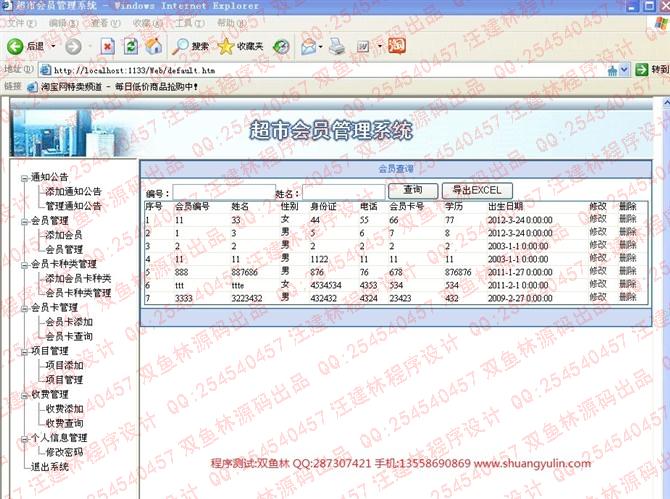The height and width of the screenshot is (499, 670).
Task: Click birth date 2009-2-27 0:00:00
Action: pos(520,298)
